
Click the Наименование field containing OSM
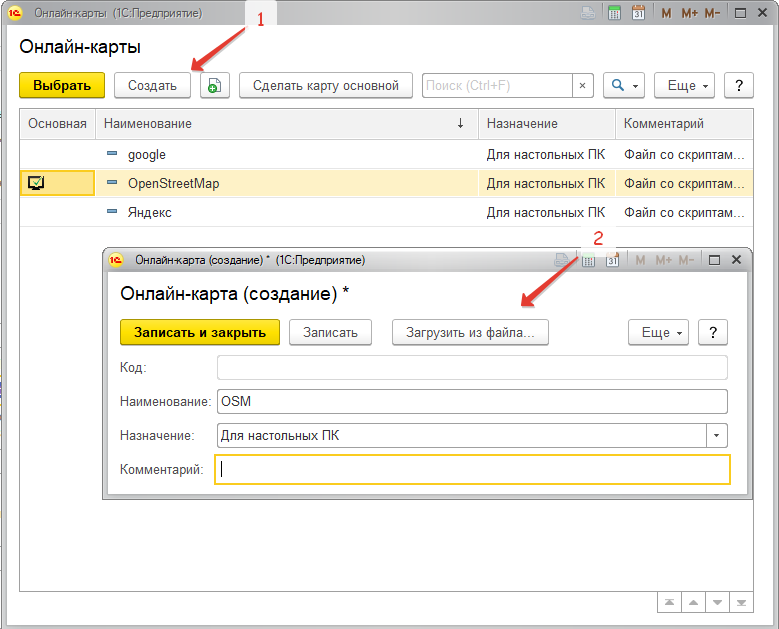(472, 401)
